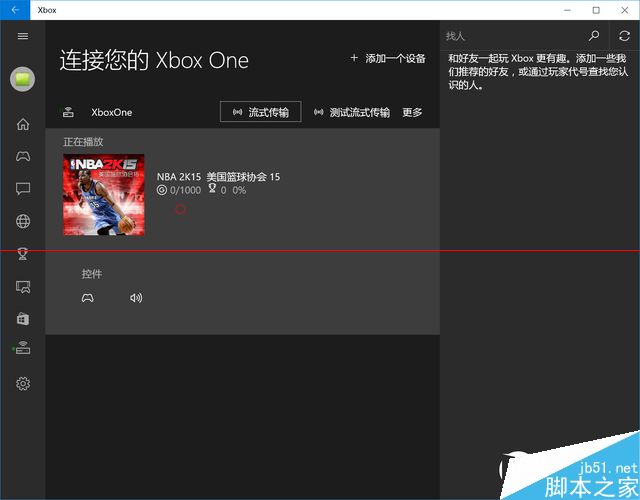Open the user profile avatar

pos(22,79)
